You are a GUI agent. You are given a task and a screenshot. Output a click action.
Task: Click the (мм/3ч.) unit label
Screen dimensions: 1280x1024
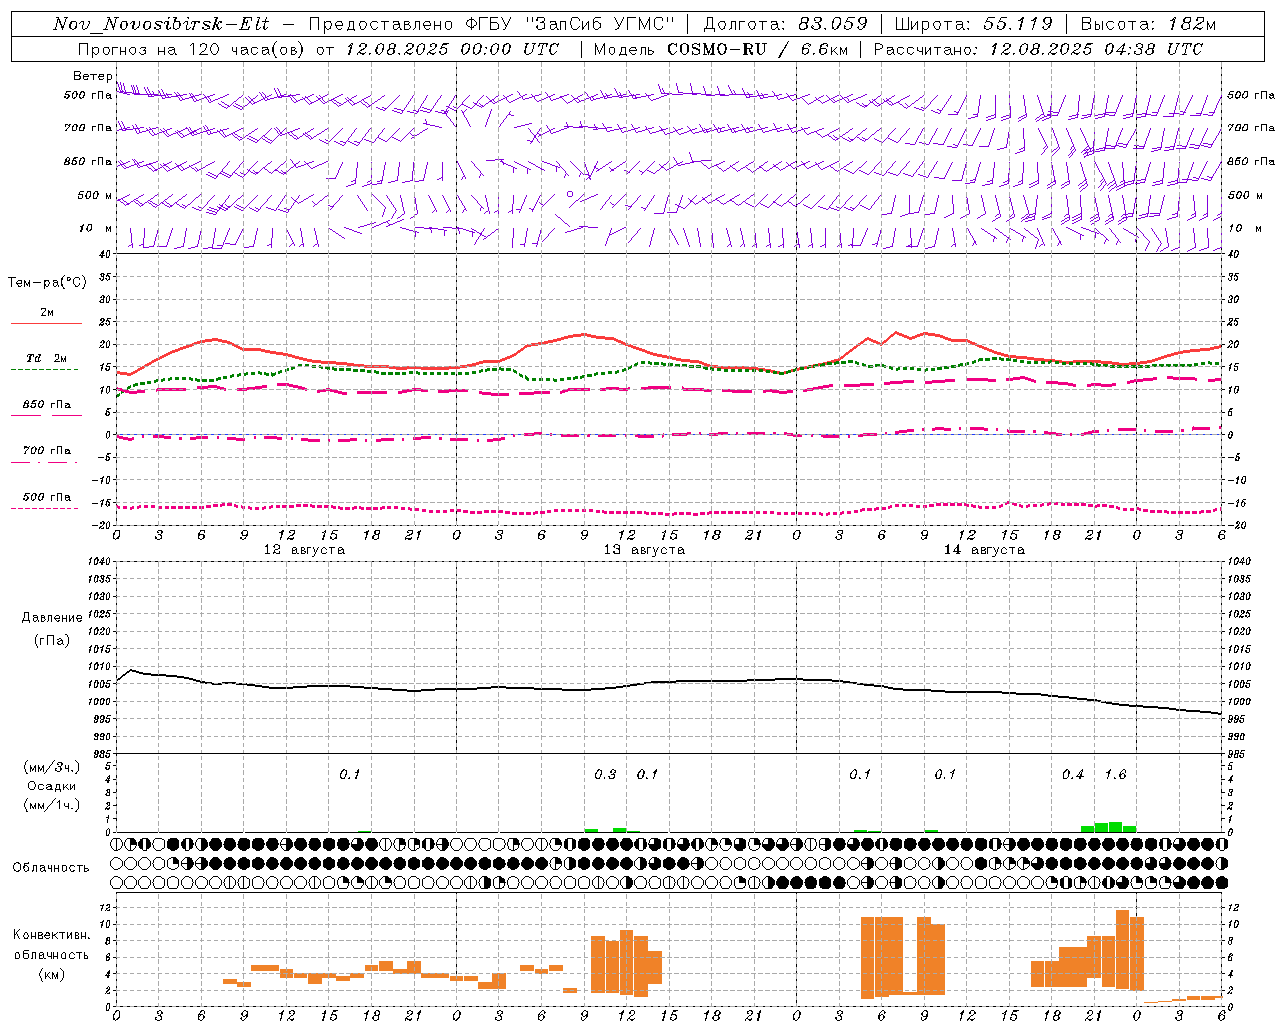[52, 767]
